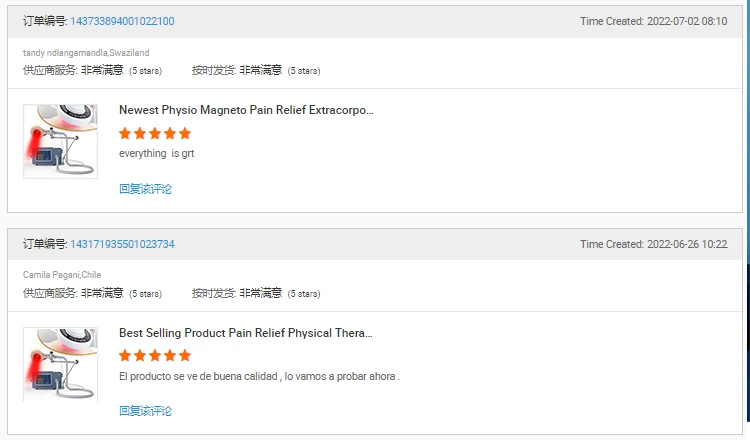Click the Newest Physio Magneto product thumbnail
The height and width of the screenshot is (440, 750).
click(x=60, y=141)
